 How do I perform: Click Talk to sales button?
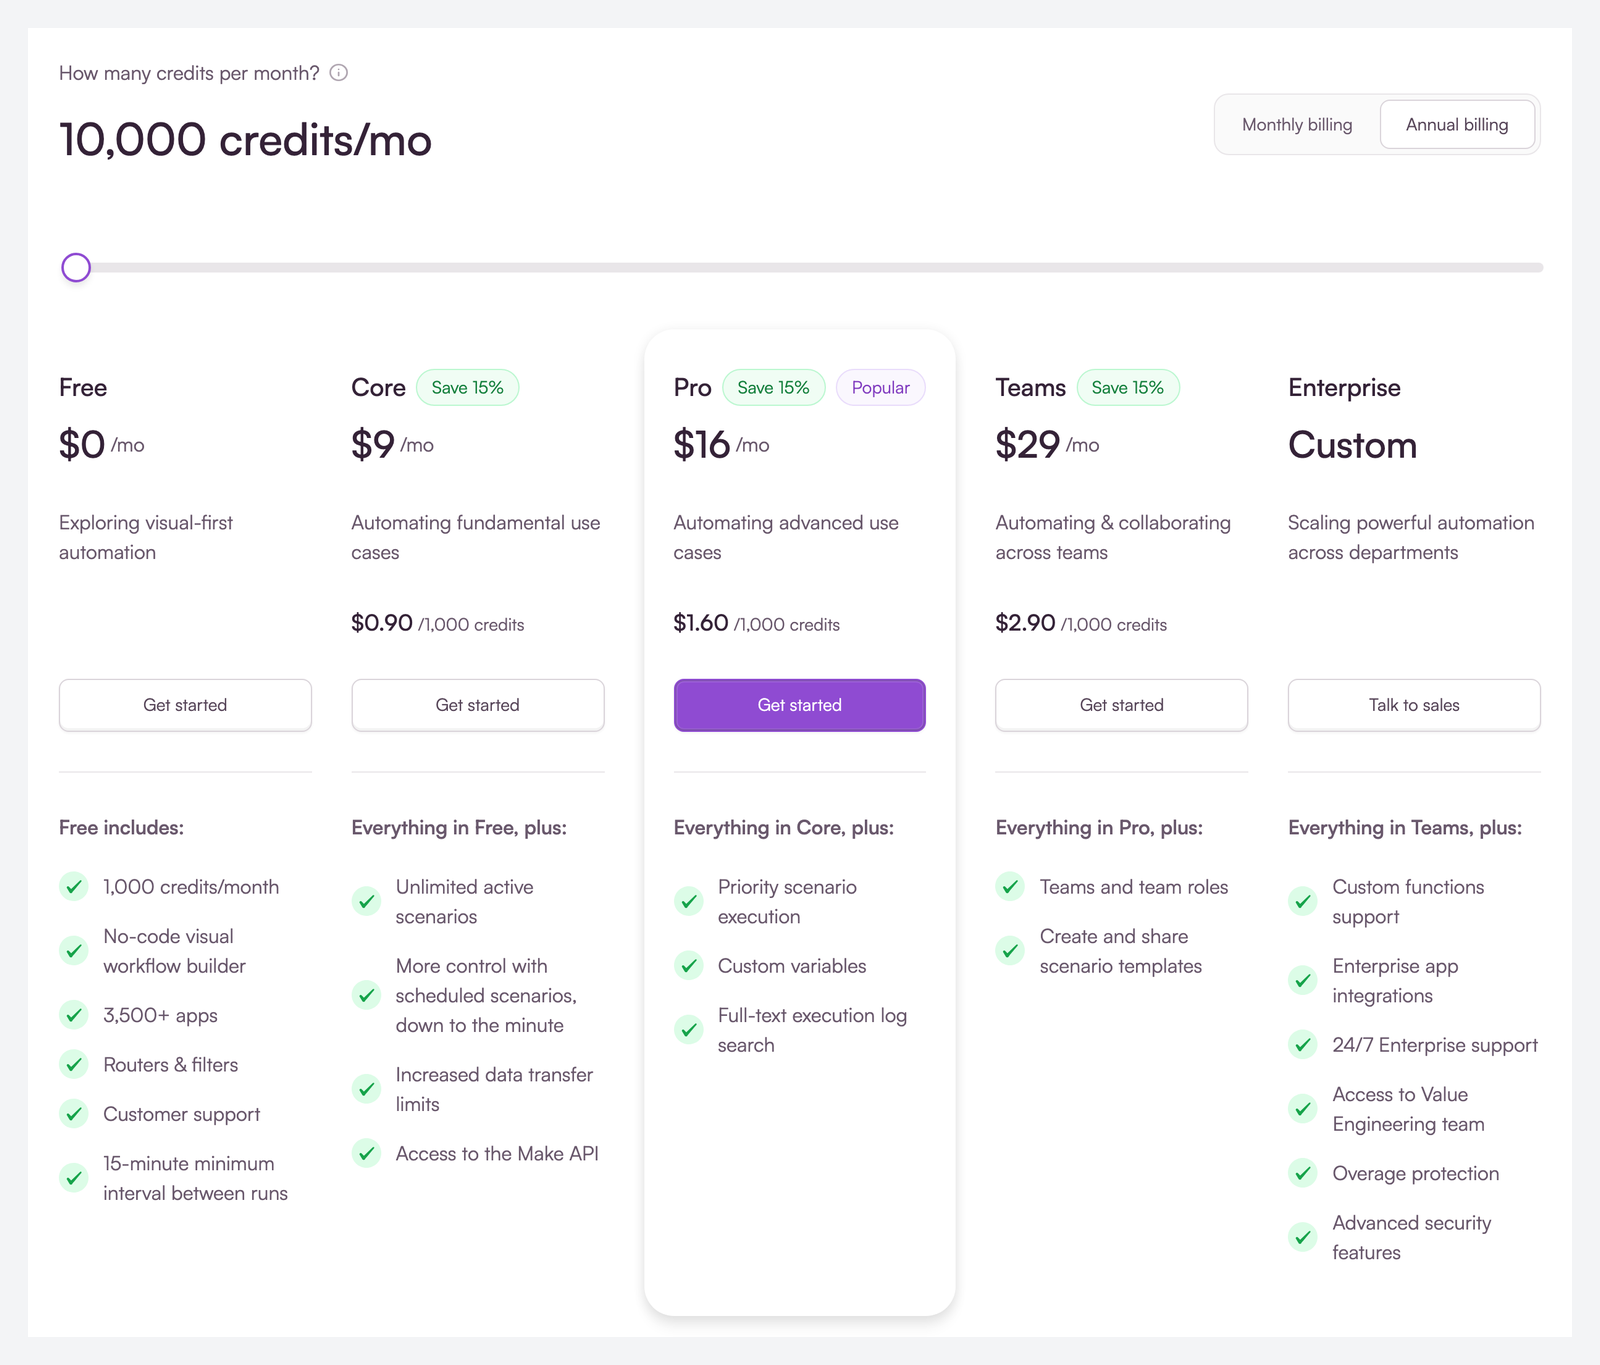pyautogui.click(x=1414, y=705)
